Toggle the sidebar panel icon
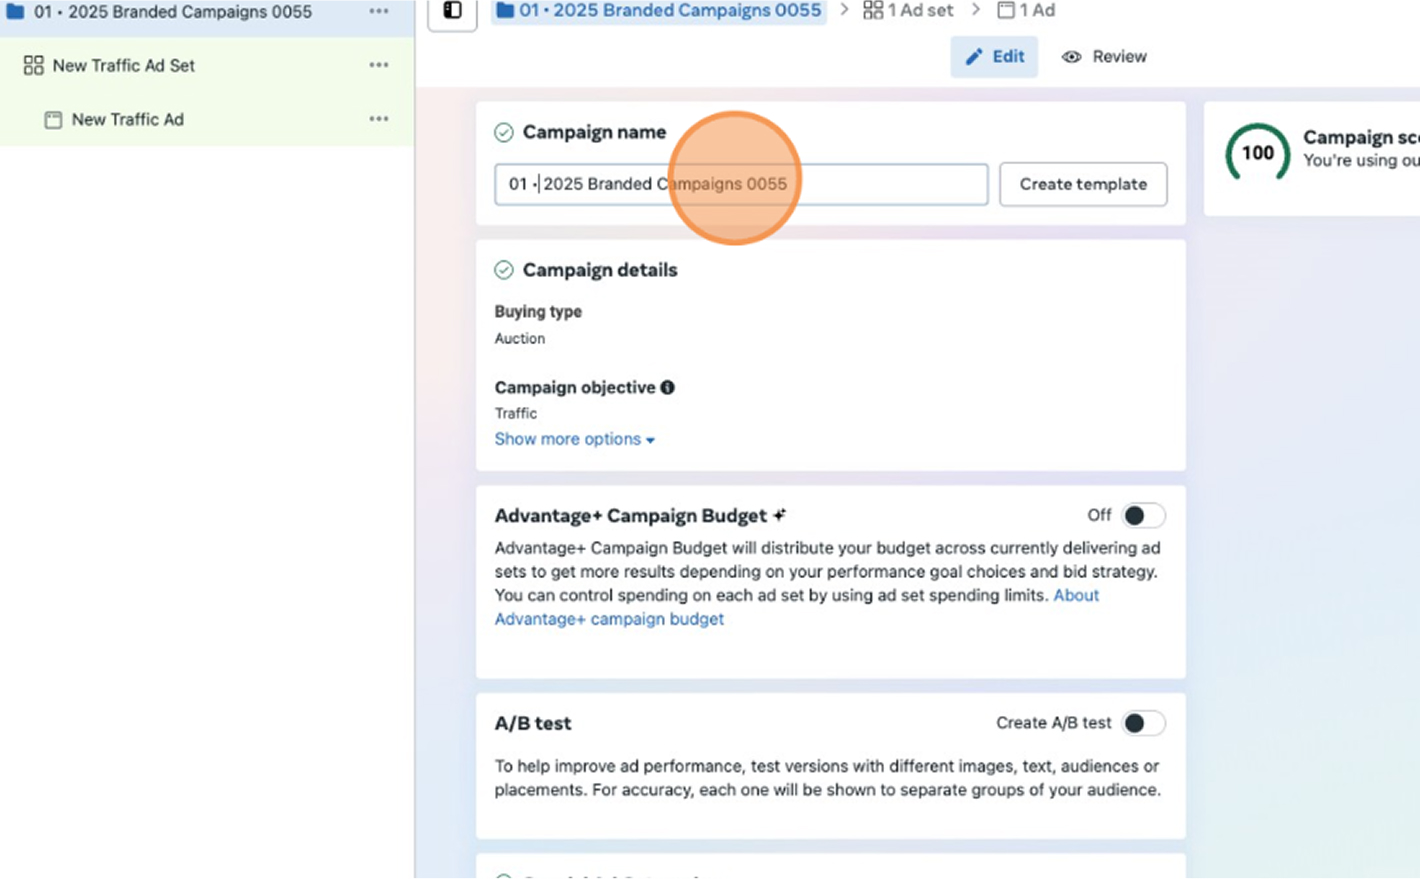Image resolution: width=1420 pixels, height=879 pixels. coord(452,11)
